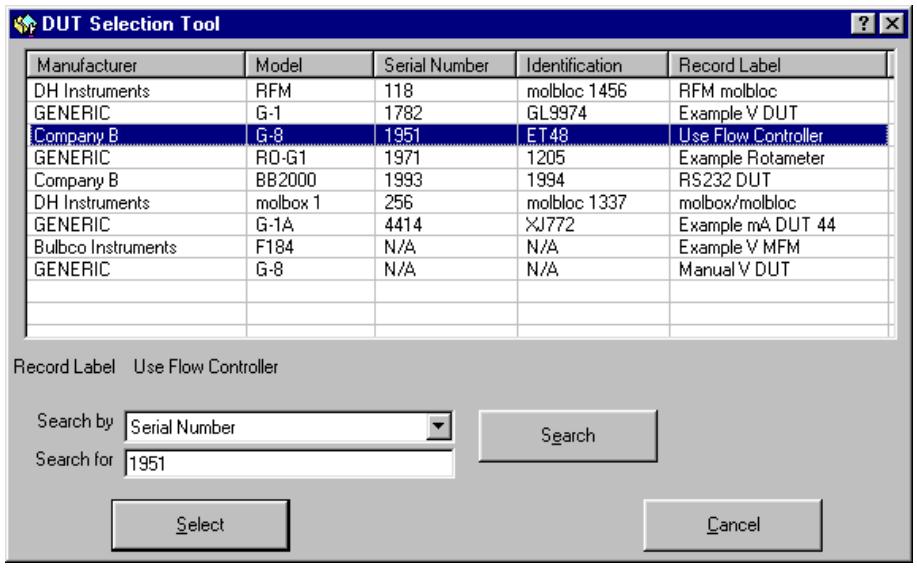917x568 pixels.
Task: Click the DUT Selection Tool title bar icon
Action: (x=25, y=25)
